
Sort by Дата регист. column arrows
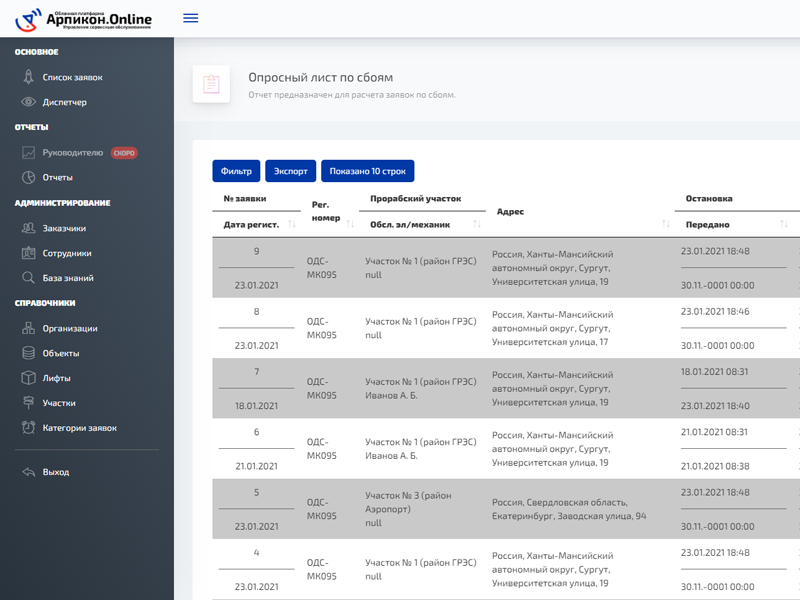[292, 224]
